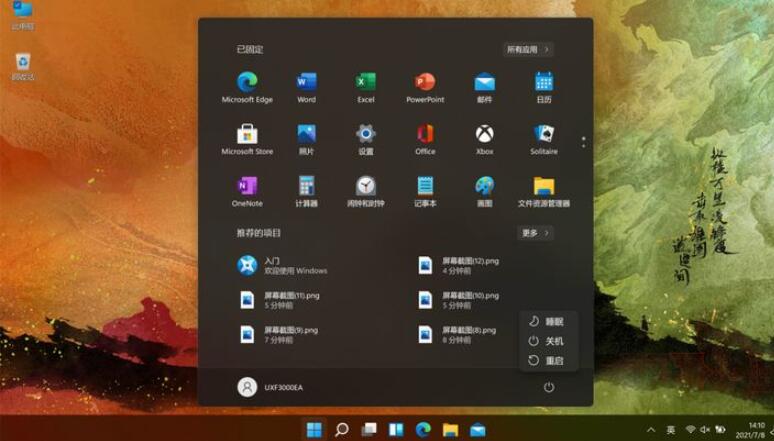774x441 pixels.
Task: Open the Mail (邮件) app
Action: (x=484, y=87)
